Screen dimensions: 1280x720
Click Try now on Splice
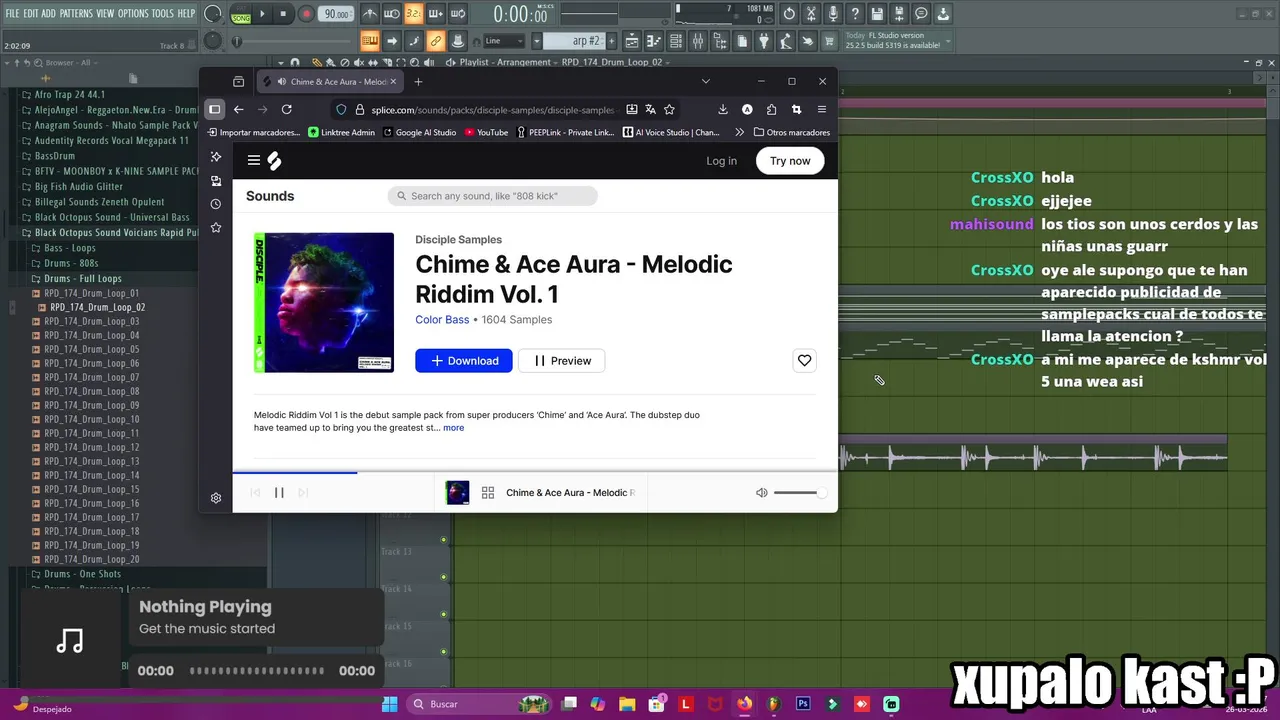tap(790, 161)
